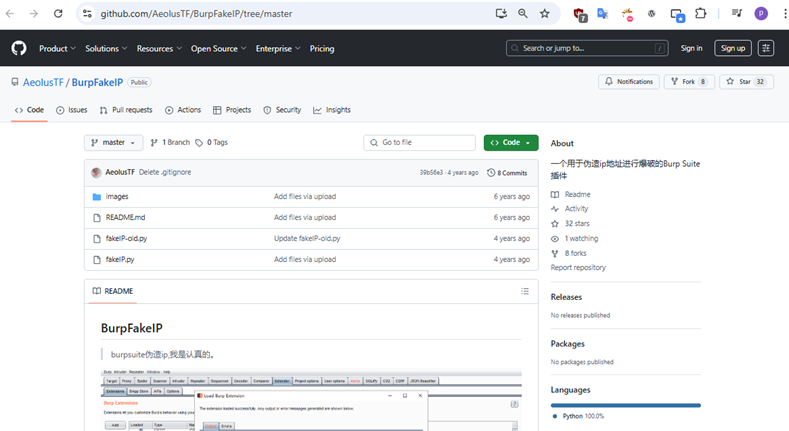Click the repository icon before AeolusTF

click(x=15, y=82)
